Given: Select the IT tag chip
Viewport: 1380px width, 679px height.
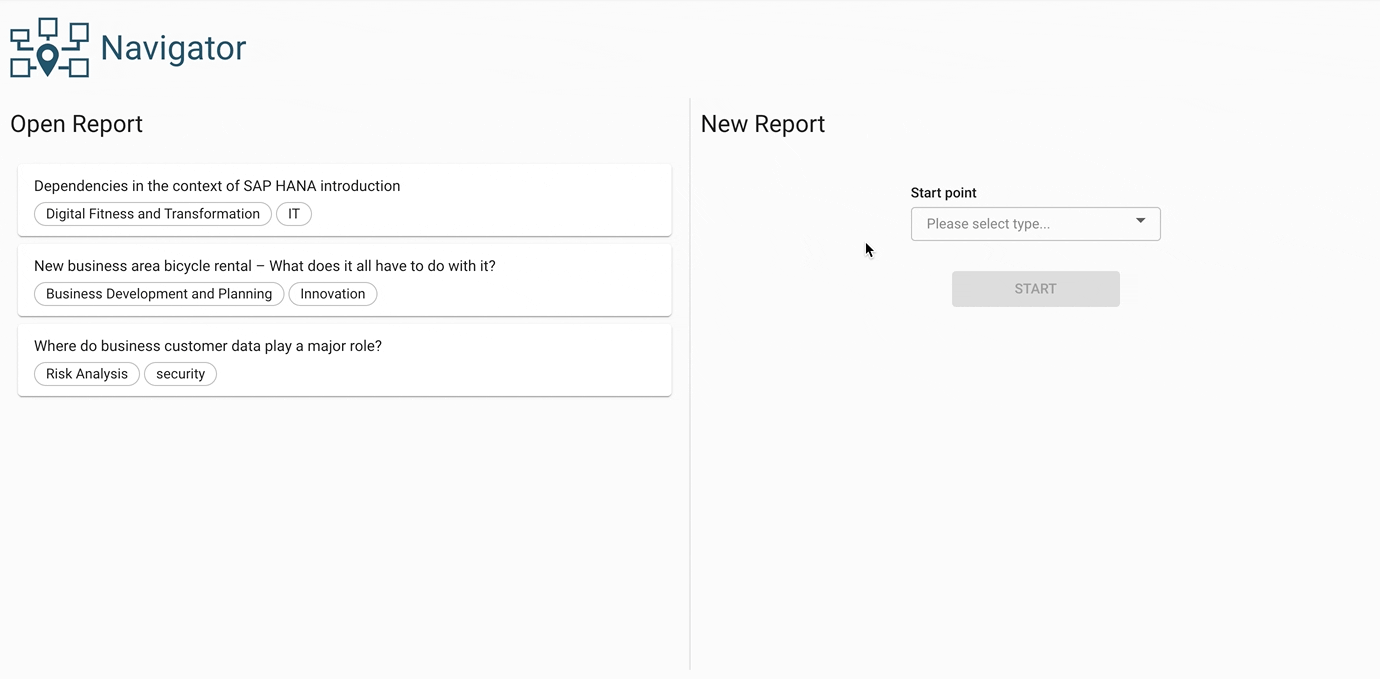Looking at the screenshot, I should 294,214.
